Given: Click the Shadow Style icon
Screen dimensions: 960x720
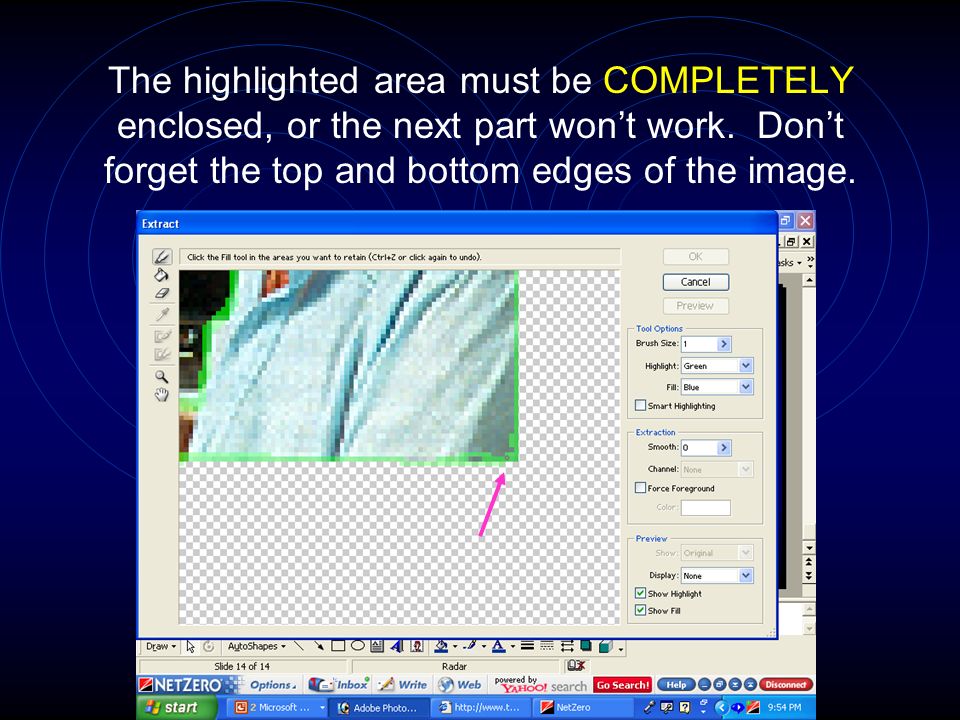Looking at the screenshot, I should pyautogui.click(x=586, y=646).
